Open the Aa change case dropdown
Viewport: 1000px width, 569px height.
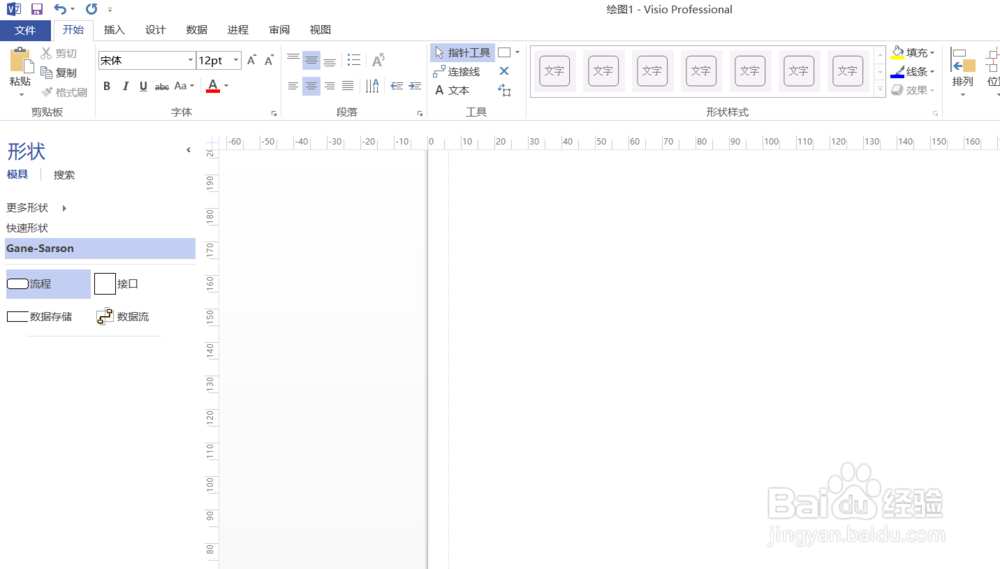tap(184, 85)
